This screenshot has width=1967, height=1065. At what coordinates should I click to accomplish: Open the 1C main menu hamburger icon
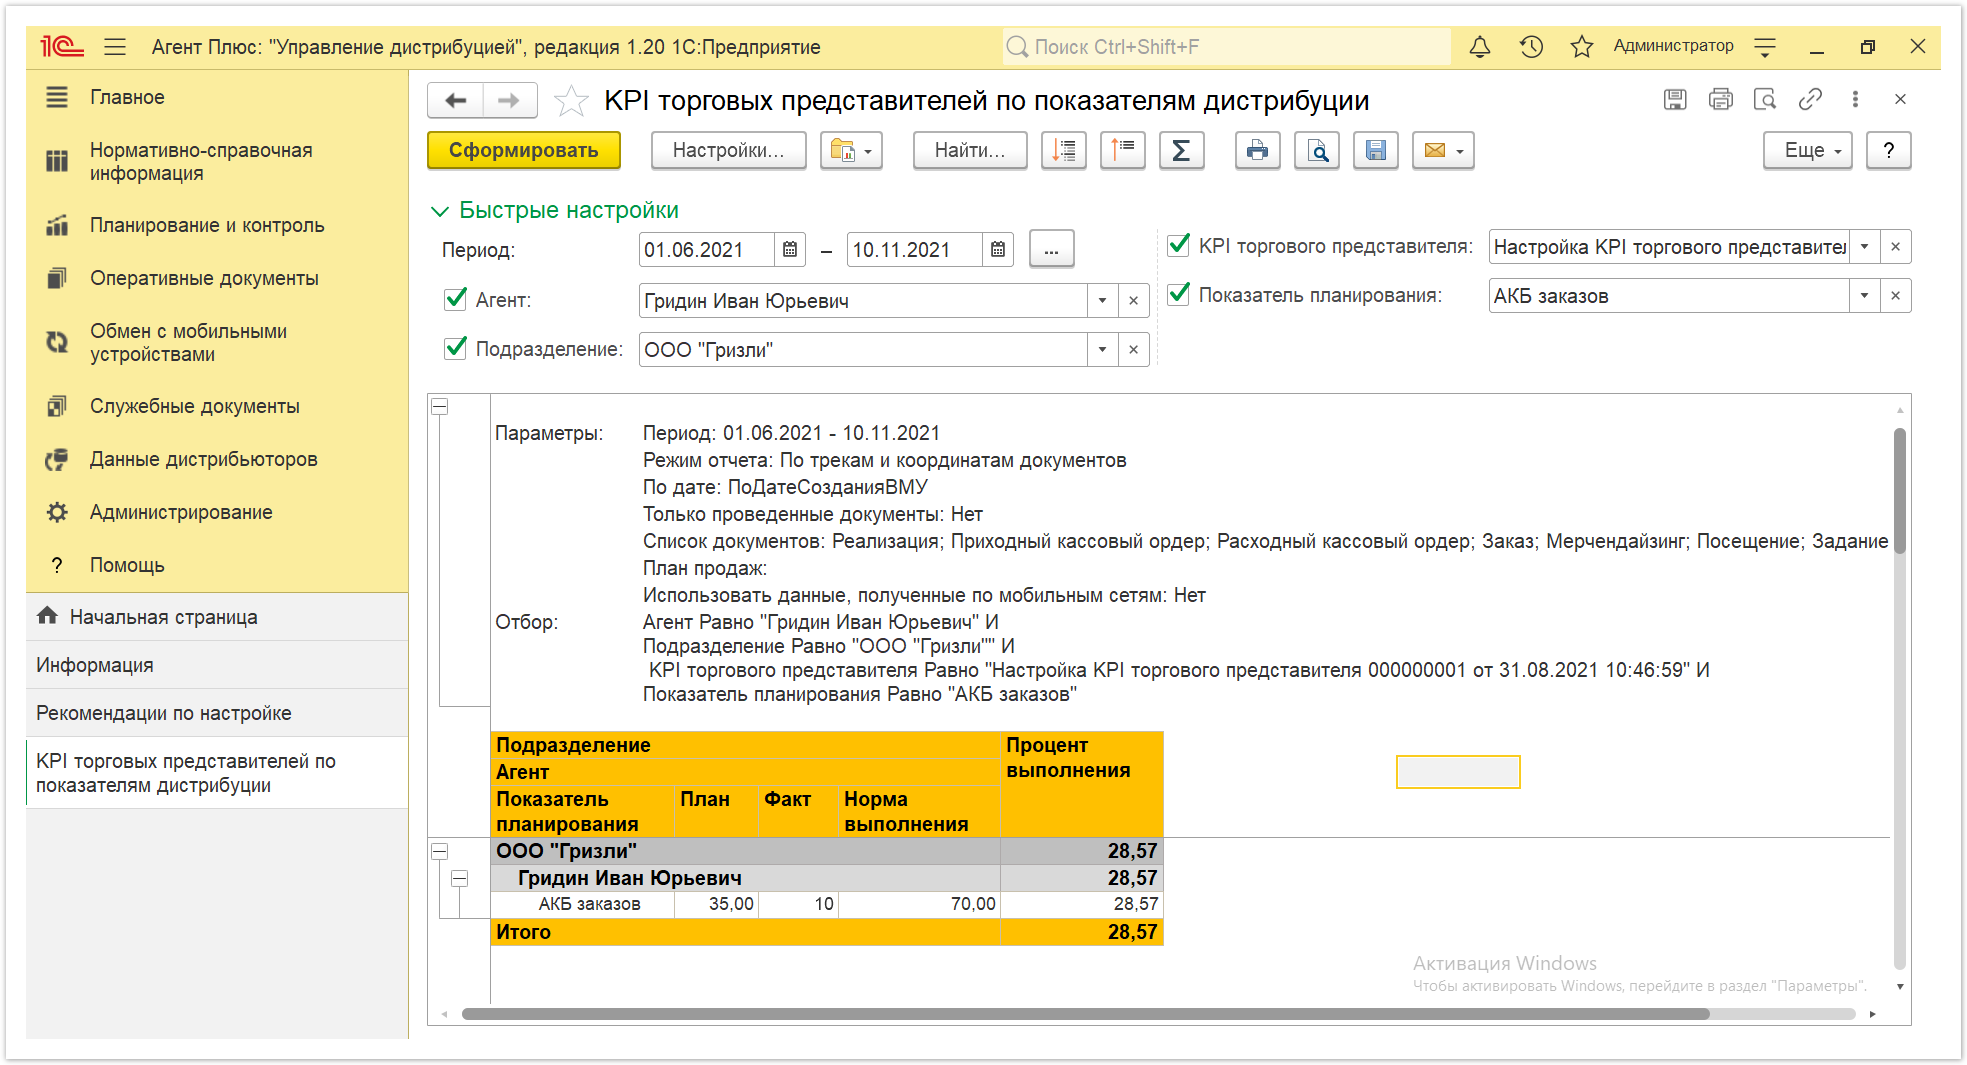tap(115, 47)
